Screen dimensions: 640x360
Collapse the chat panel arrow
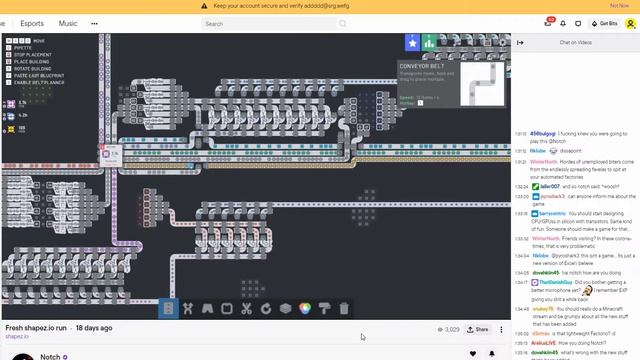[x=520, y=42]
